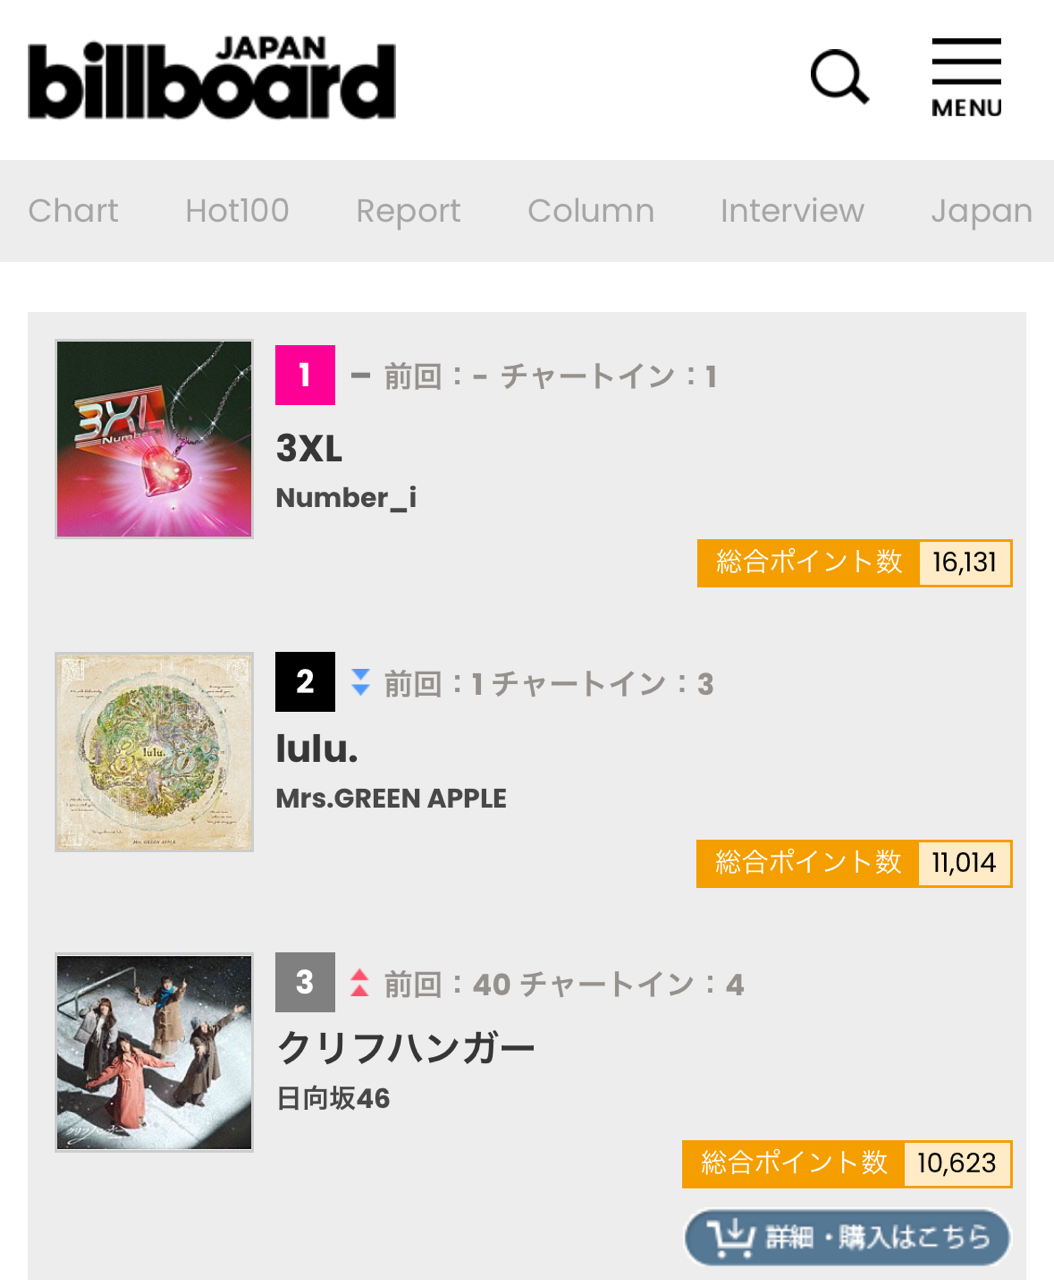The image size is (1054, 1280).
Task: Click the black rank 2 badge
Action: [305, 682]
